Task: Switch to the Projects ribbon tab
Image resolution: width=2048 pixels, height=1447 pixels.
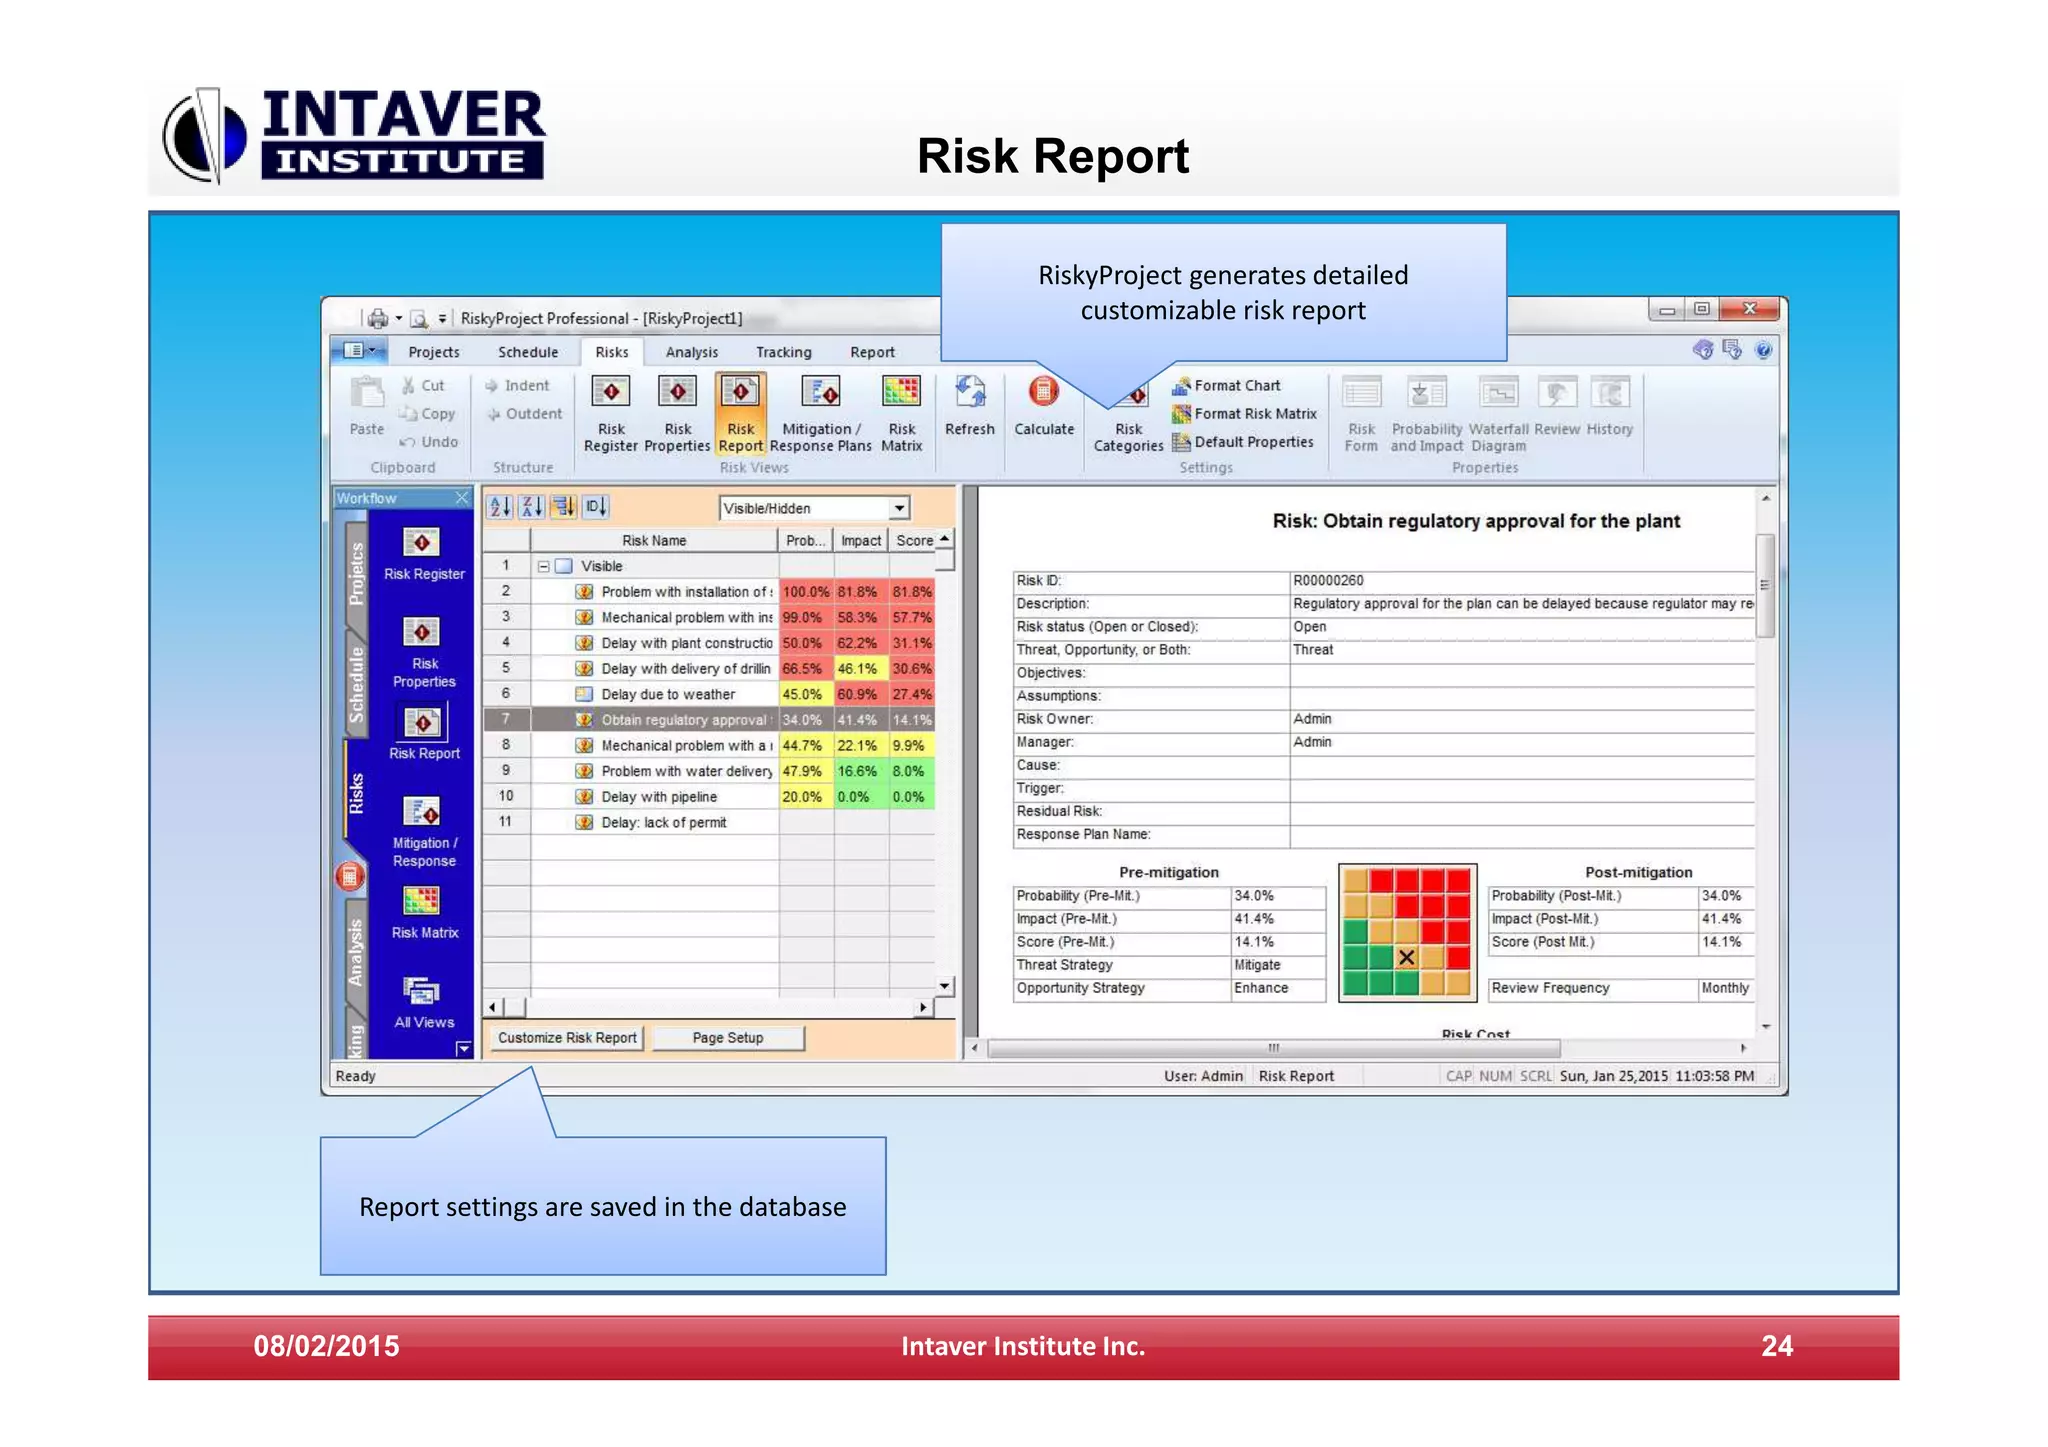Action: [433, 352]
